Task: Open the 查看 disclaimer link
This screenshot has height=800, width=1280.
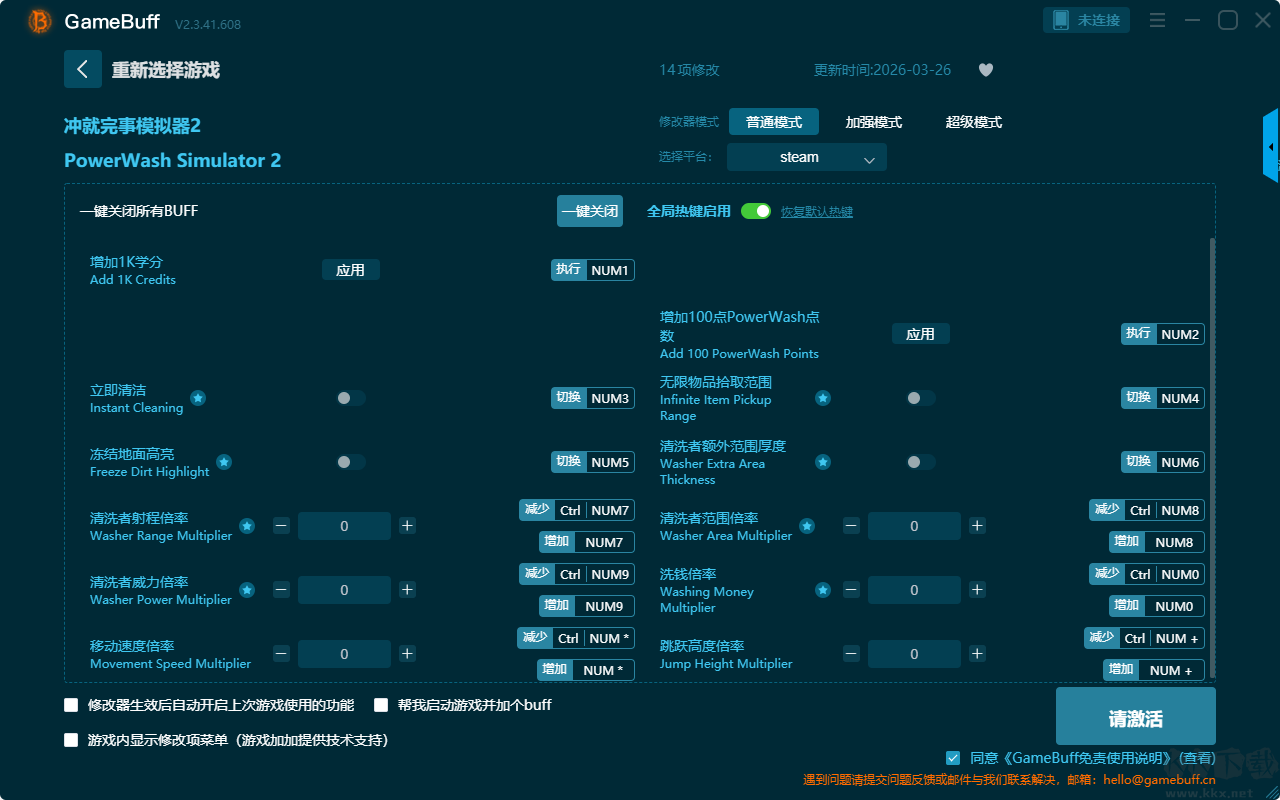Action: pos(1198,758)
